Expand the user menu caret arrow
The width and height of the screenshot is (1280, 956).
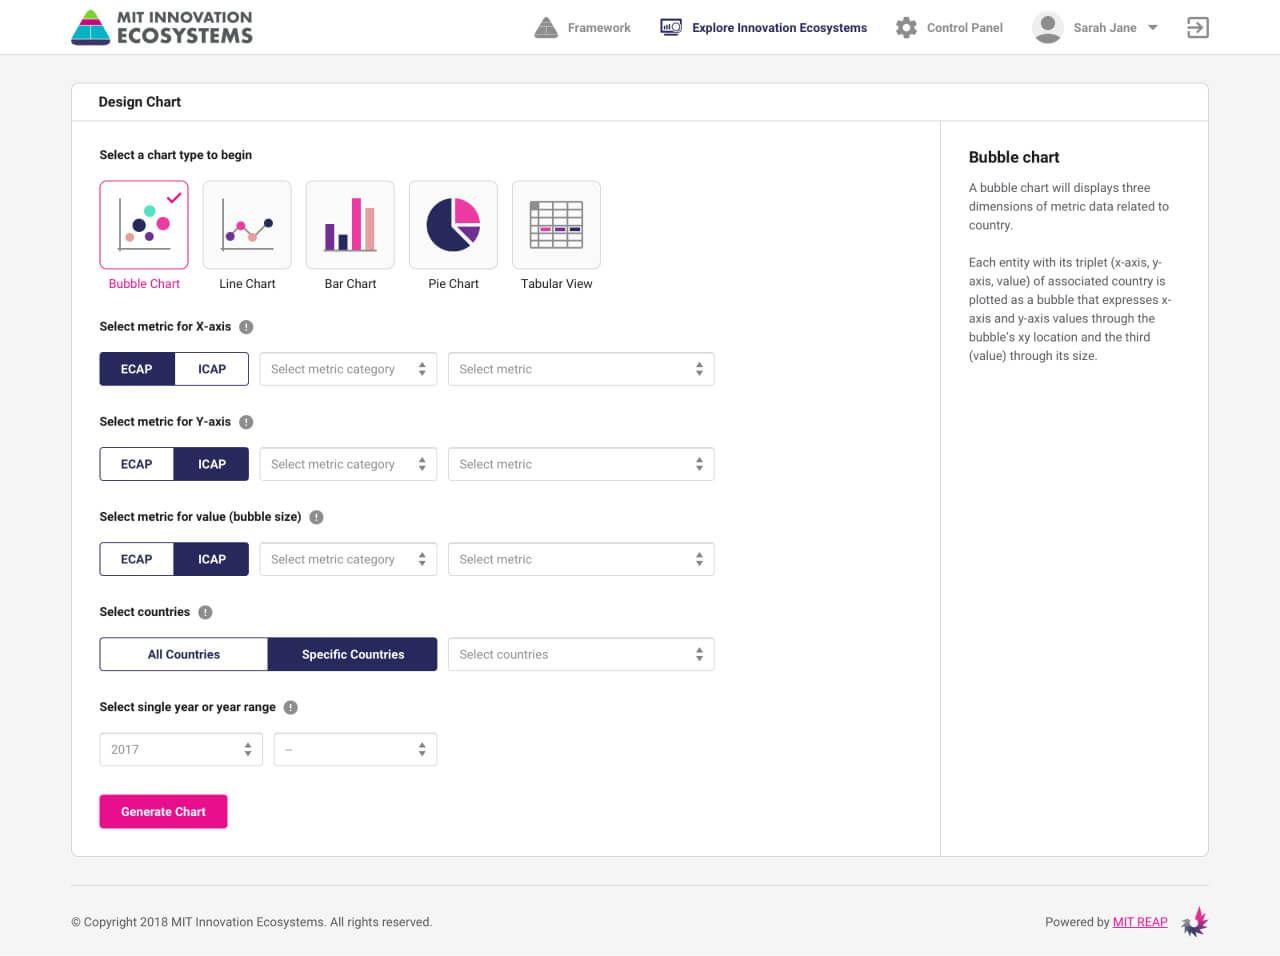[1153, 28]
